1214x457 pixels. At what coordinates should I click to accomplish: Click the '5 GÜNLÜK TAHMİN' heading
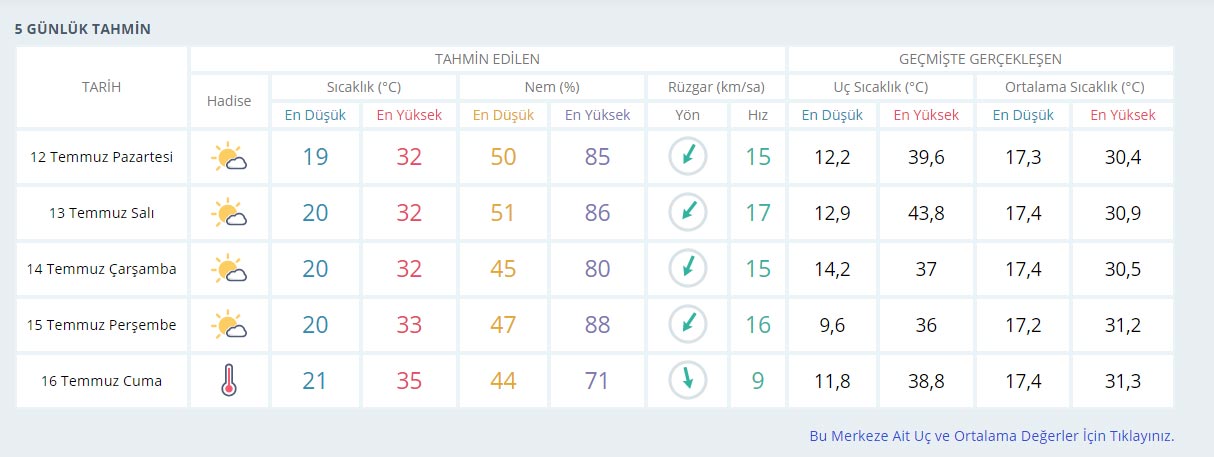point(83,29)
